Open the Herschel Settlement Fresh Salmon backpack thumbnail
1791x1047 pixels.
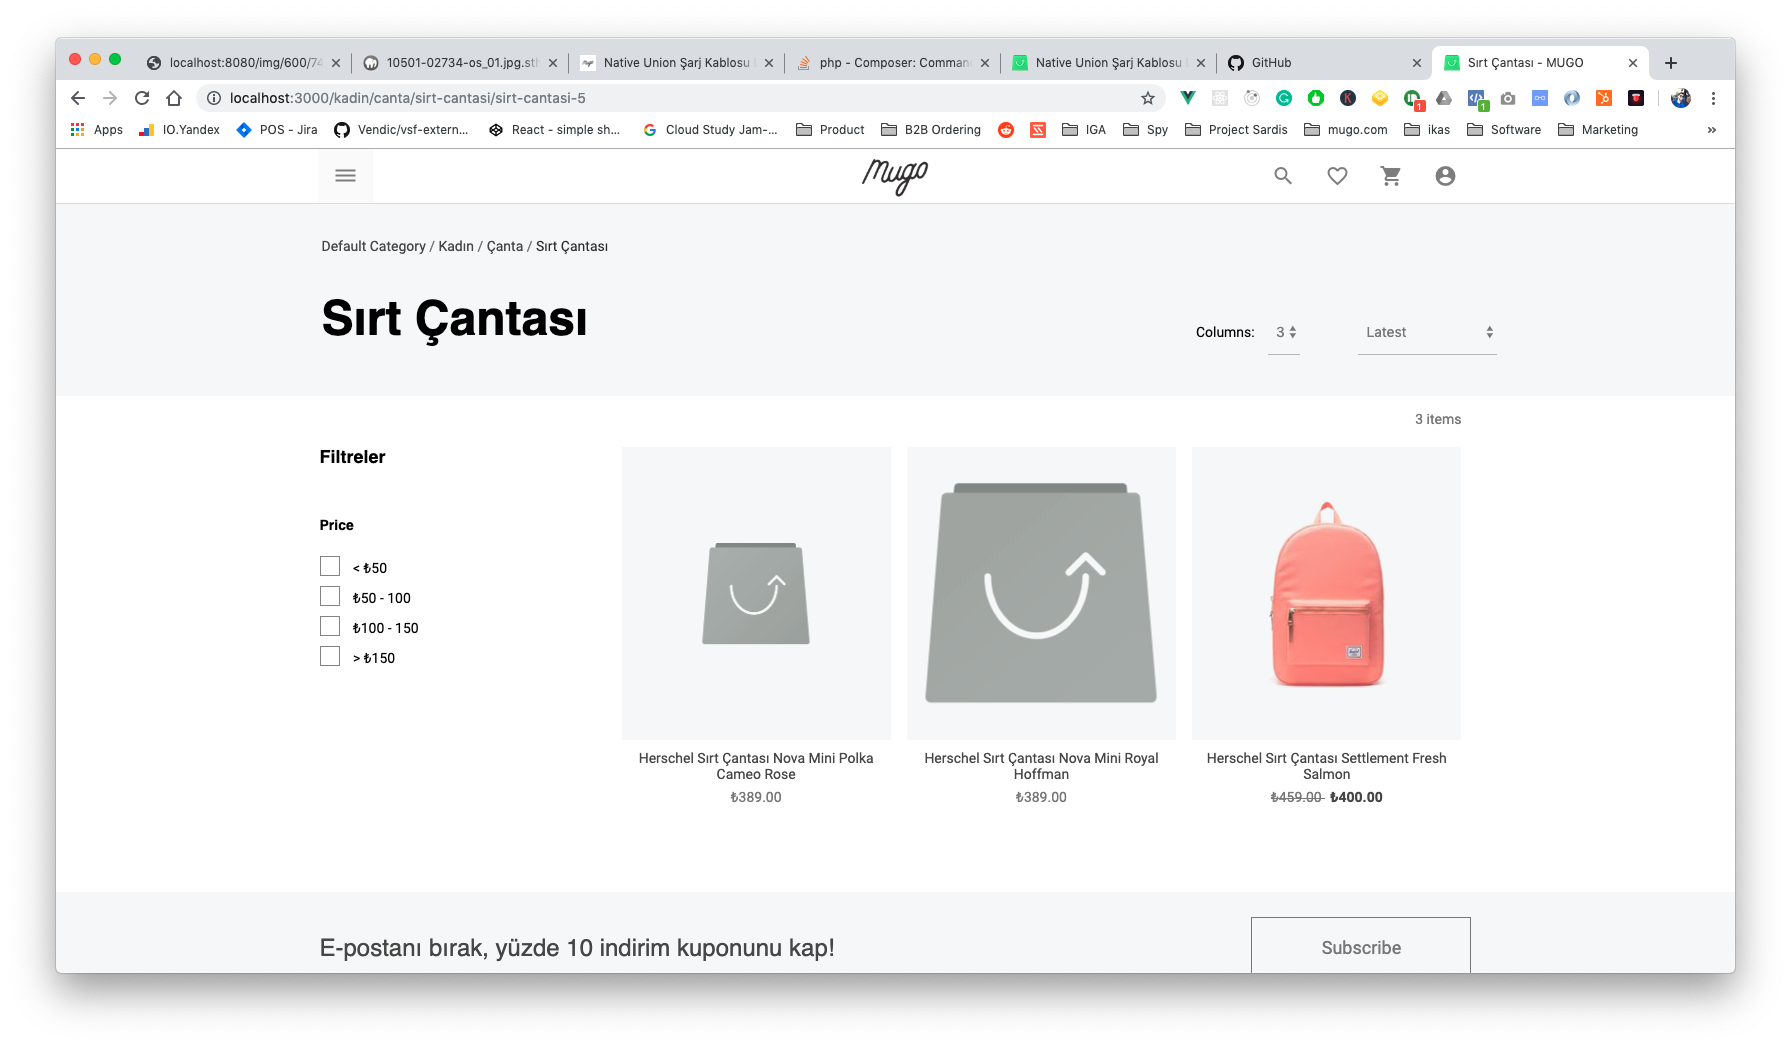[1326, 593]
